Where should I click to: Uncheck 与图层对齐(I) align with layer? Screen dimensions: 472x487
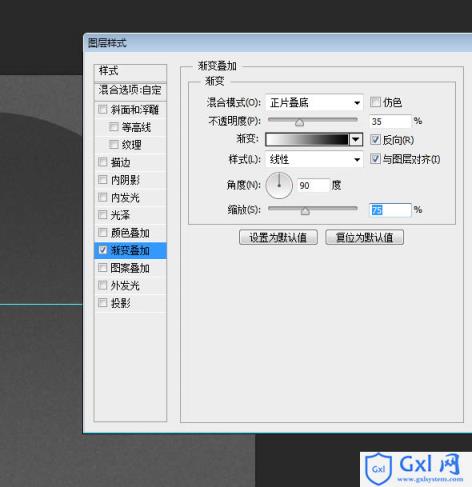375,159
